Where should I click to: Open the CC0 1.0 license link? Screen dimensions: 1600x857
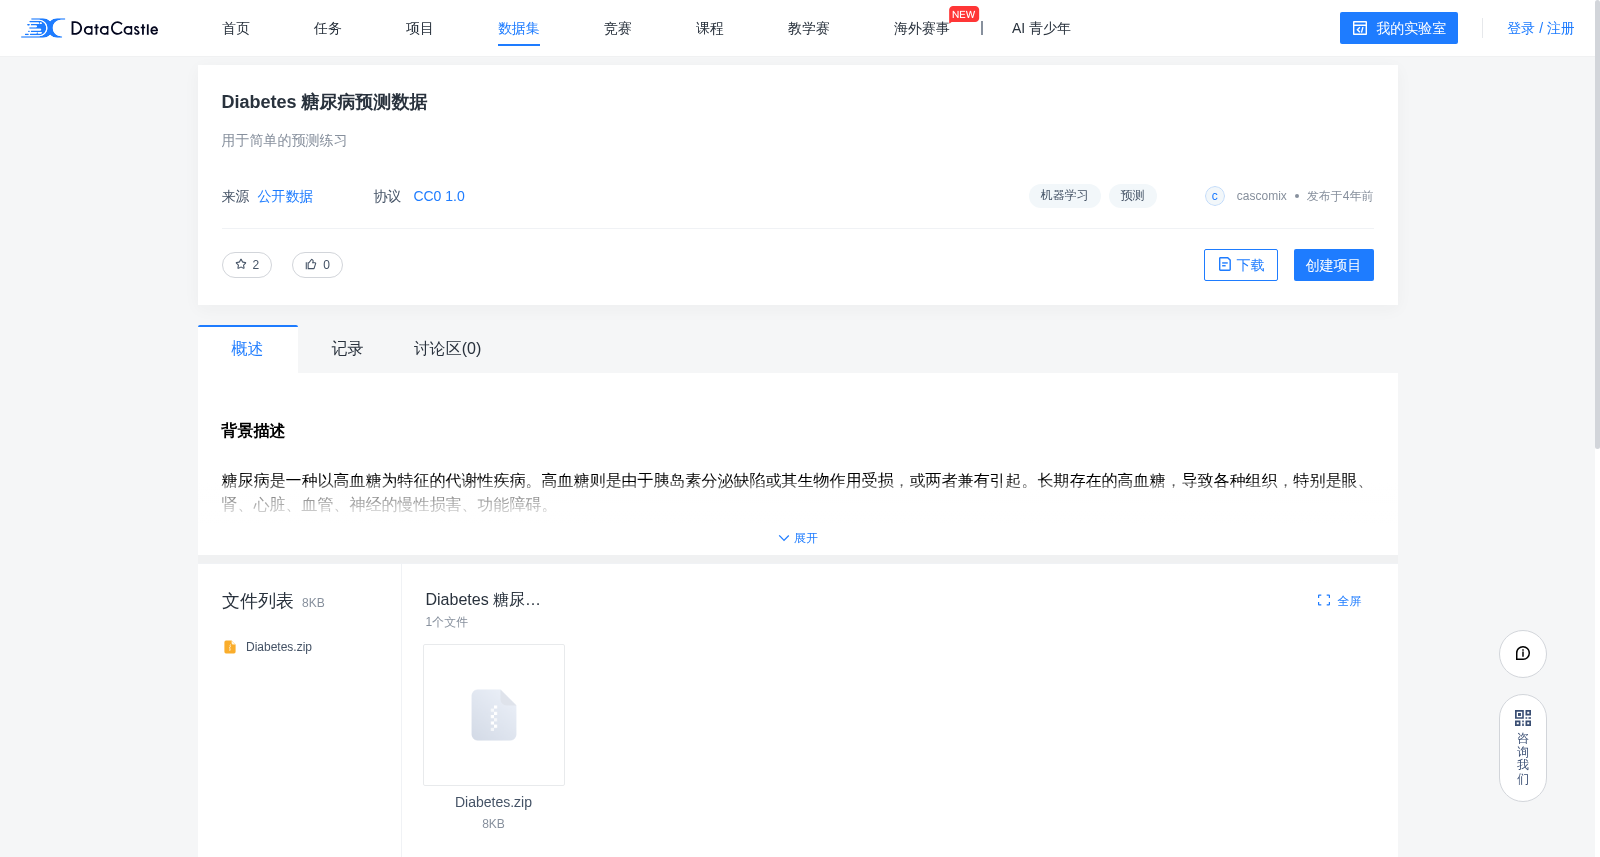439,196
